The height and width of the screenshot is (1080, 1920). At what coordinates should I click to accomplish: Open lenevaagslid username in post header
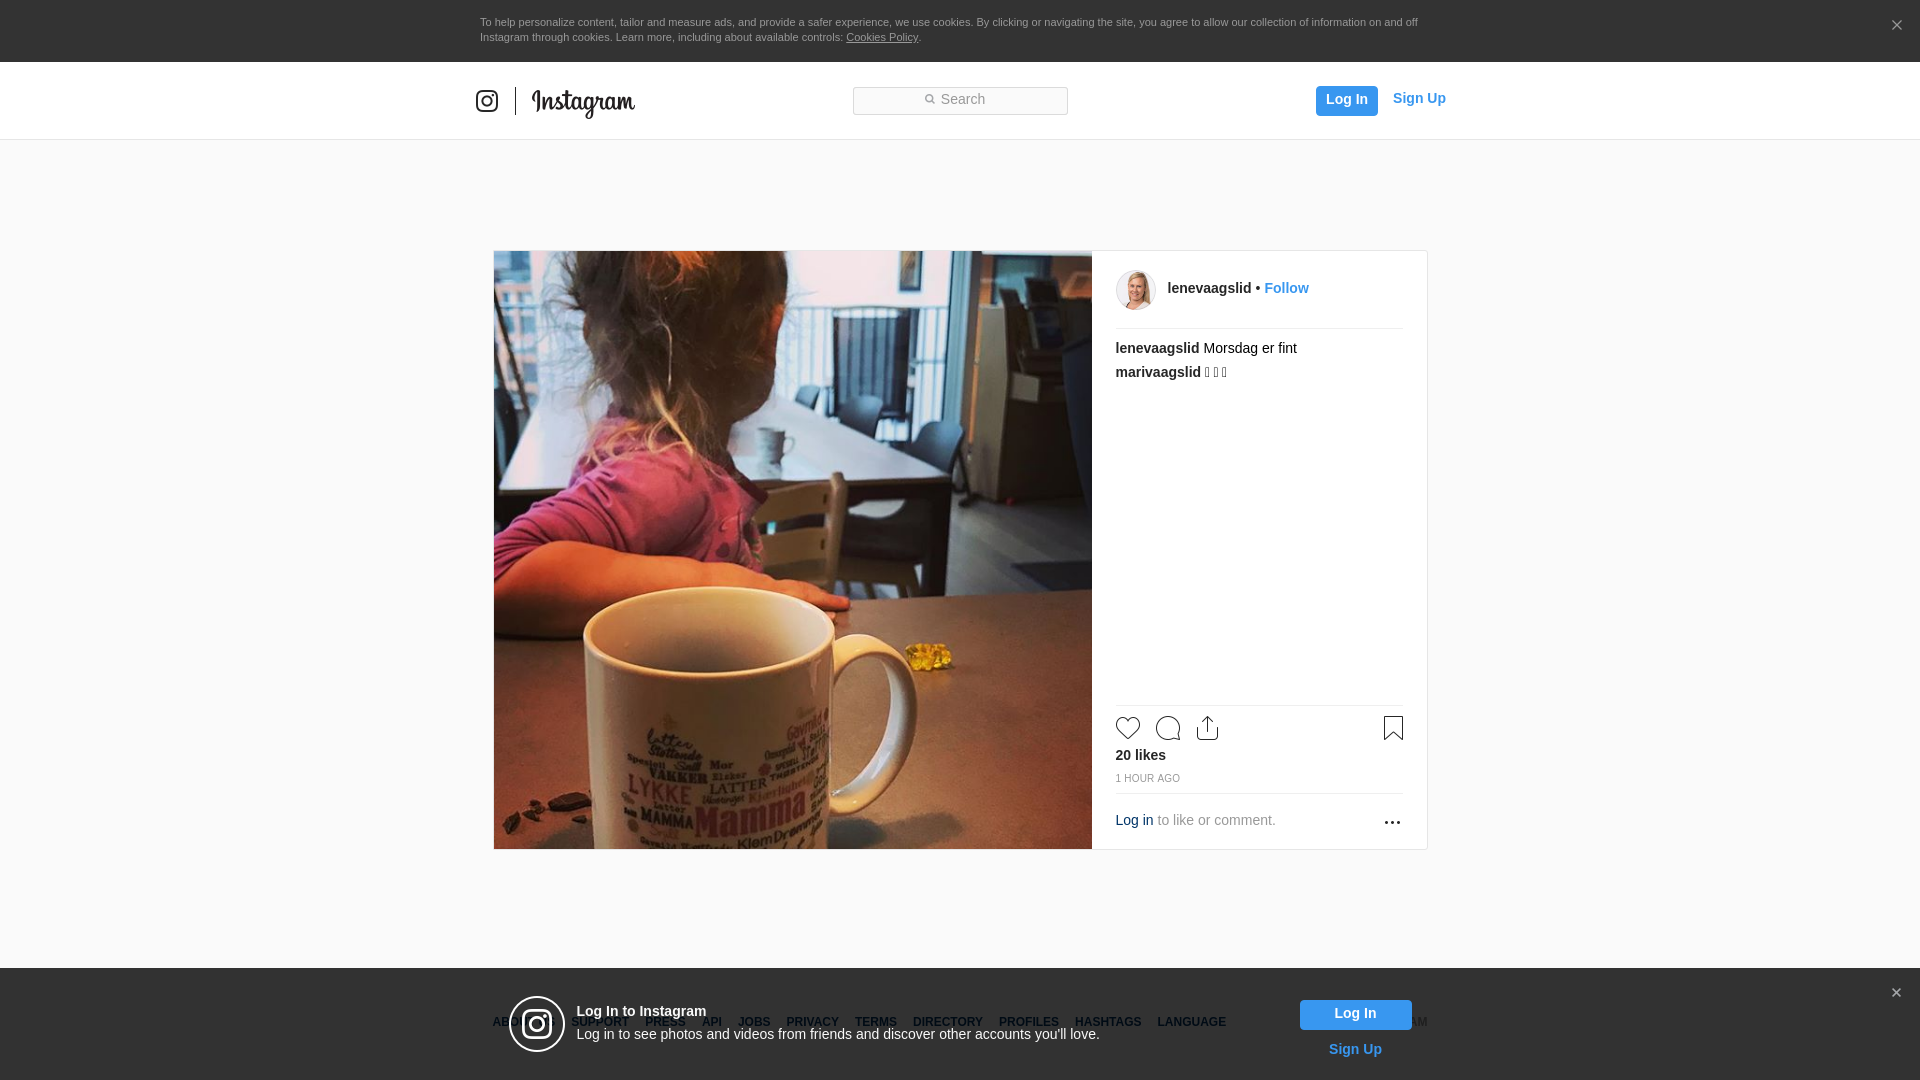[x=1209, y=288]
